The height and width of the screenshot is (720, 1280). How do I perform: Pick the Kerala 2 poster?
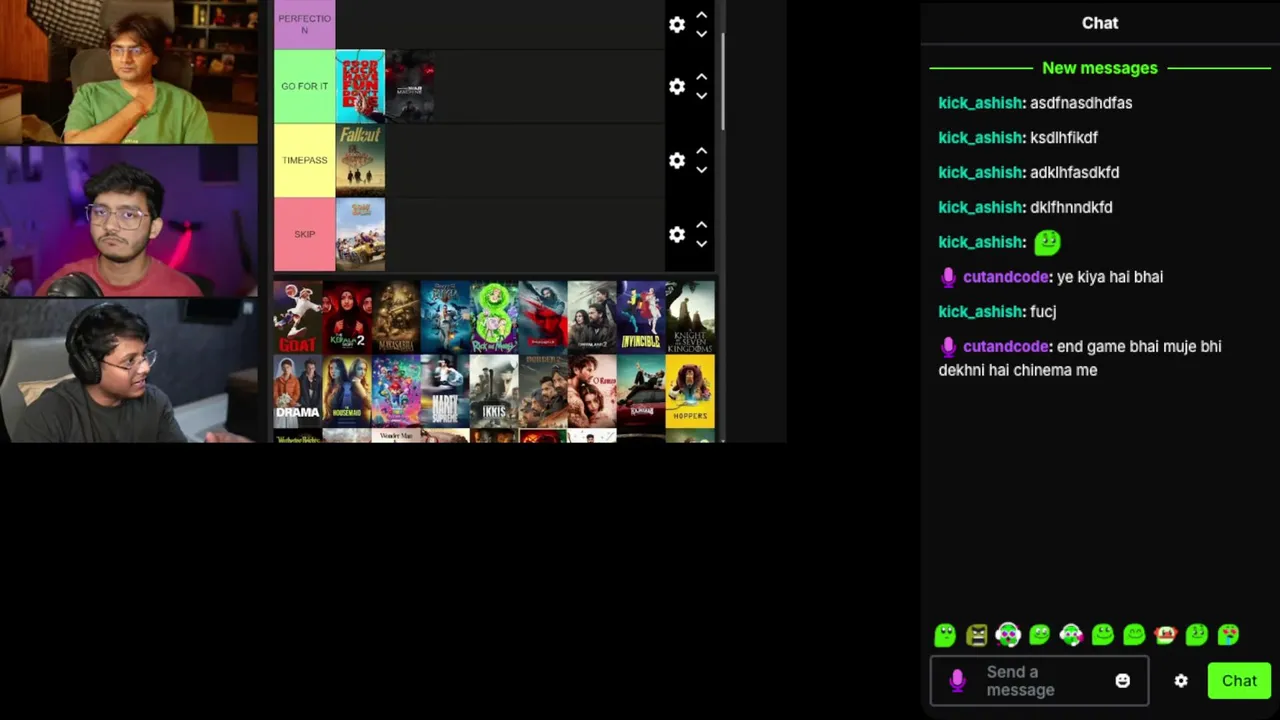[x=347, y=317]
